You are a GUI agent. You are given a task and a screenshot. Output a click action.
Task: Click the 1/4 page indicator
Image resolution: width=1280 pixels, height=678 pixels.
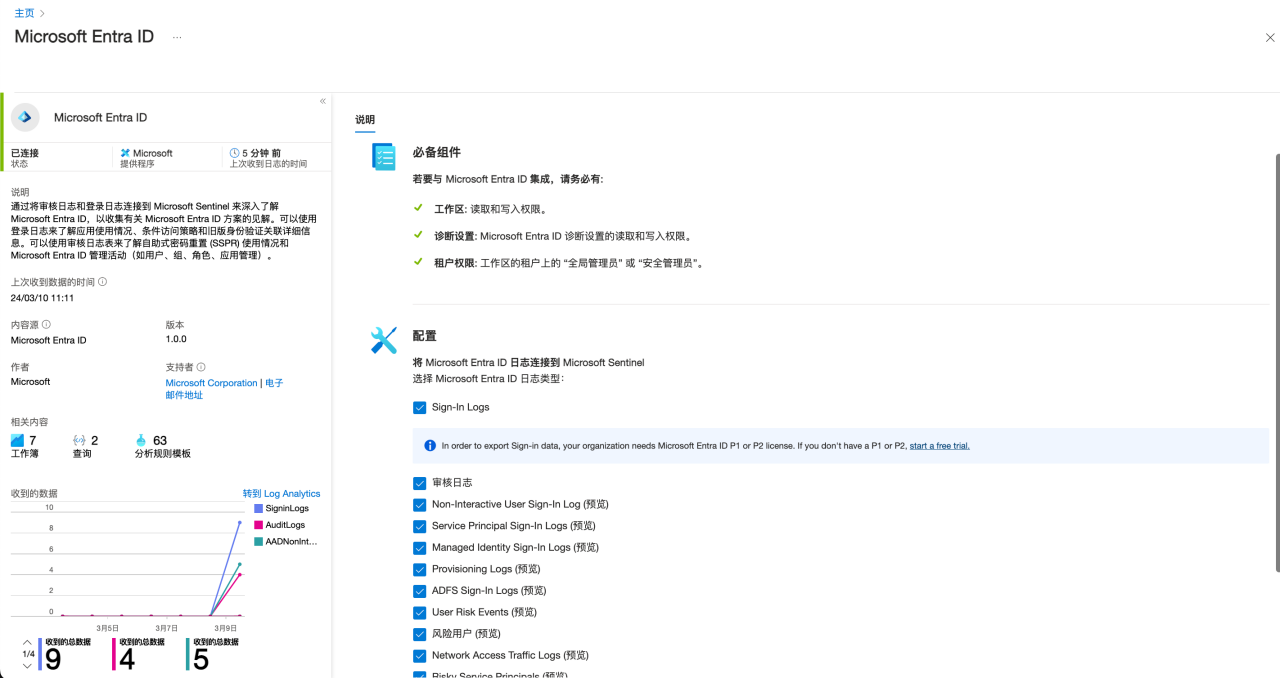[x=27, y=654]
